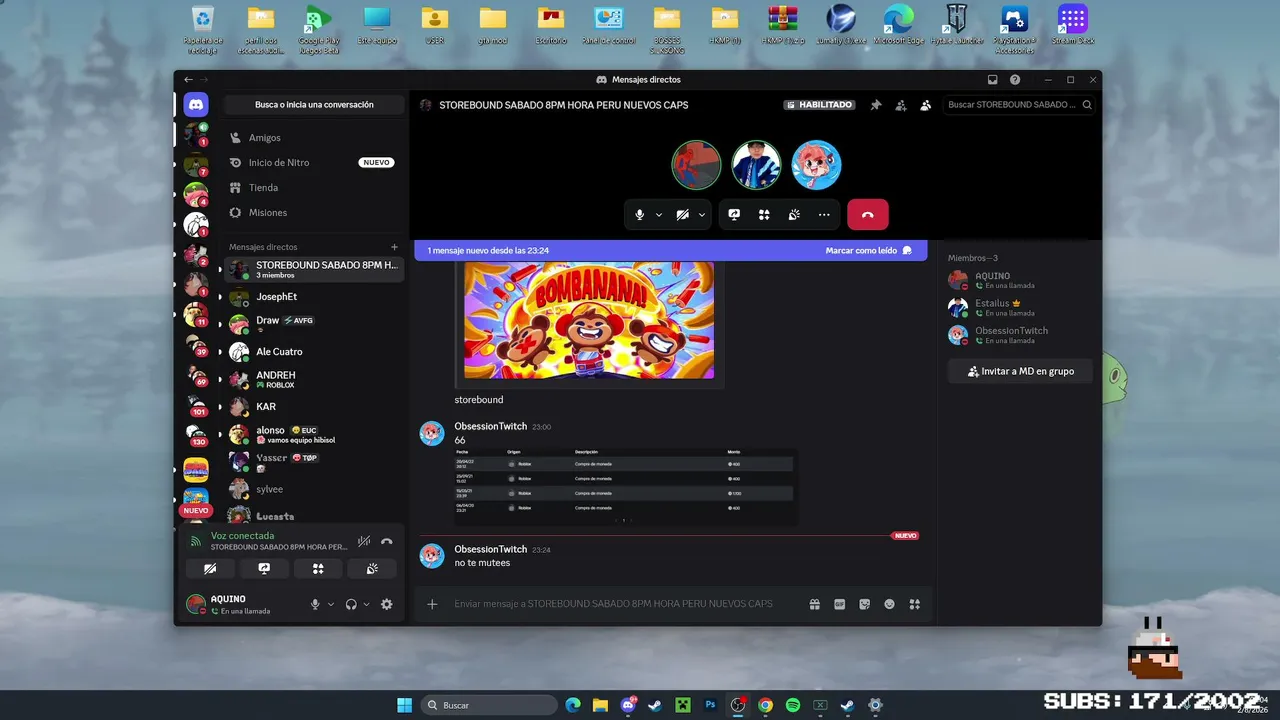This screenshot has width=1280, height=720.
Task: View ObsessionTwitch in members list
Action: pyautogui.click(x=1020, y=335)
